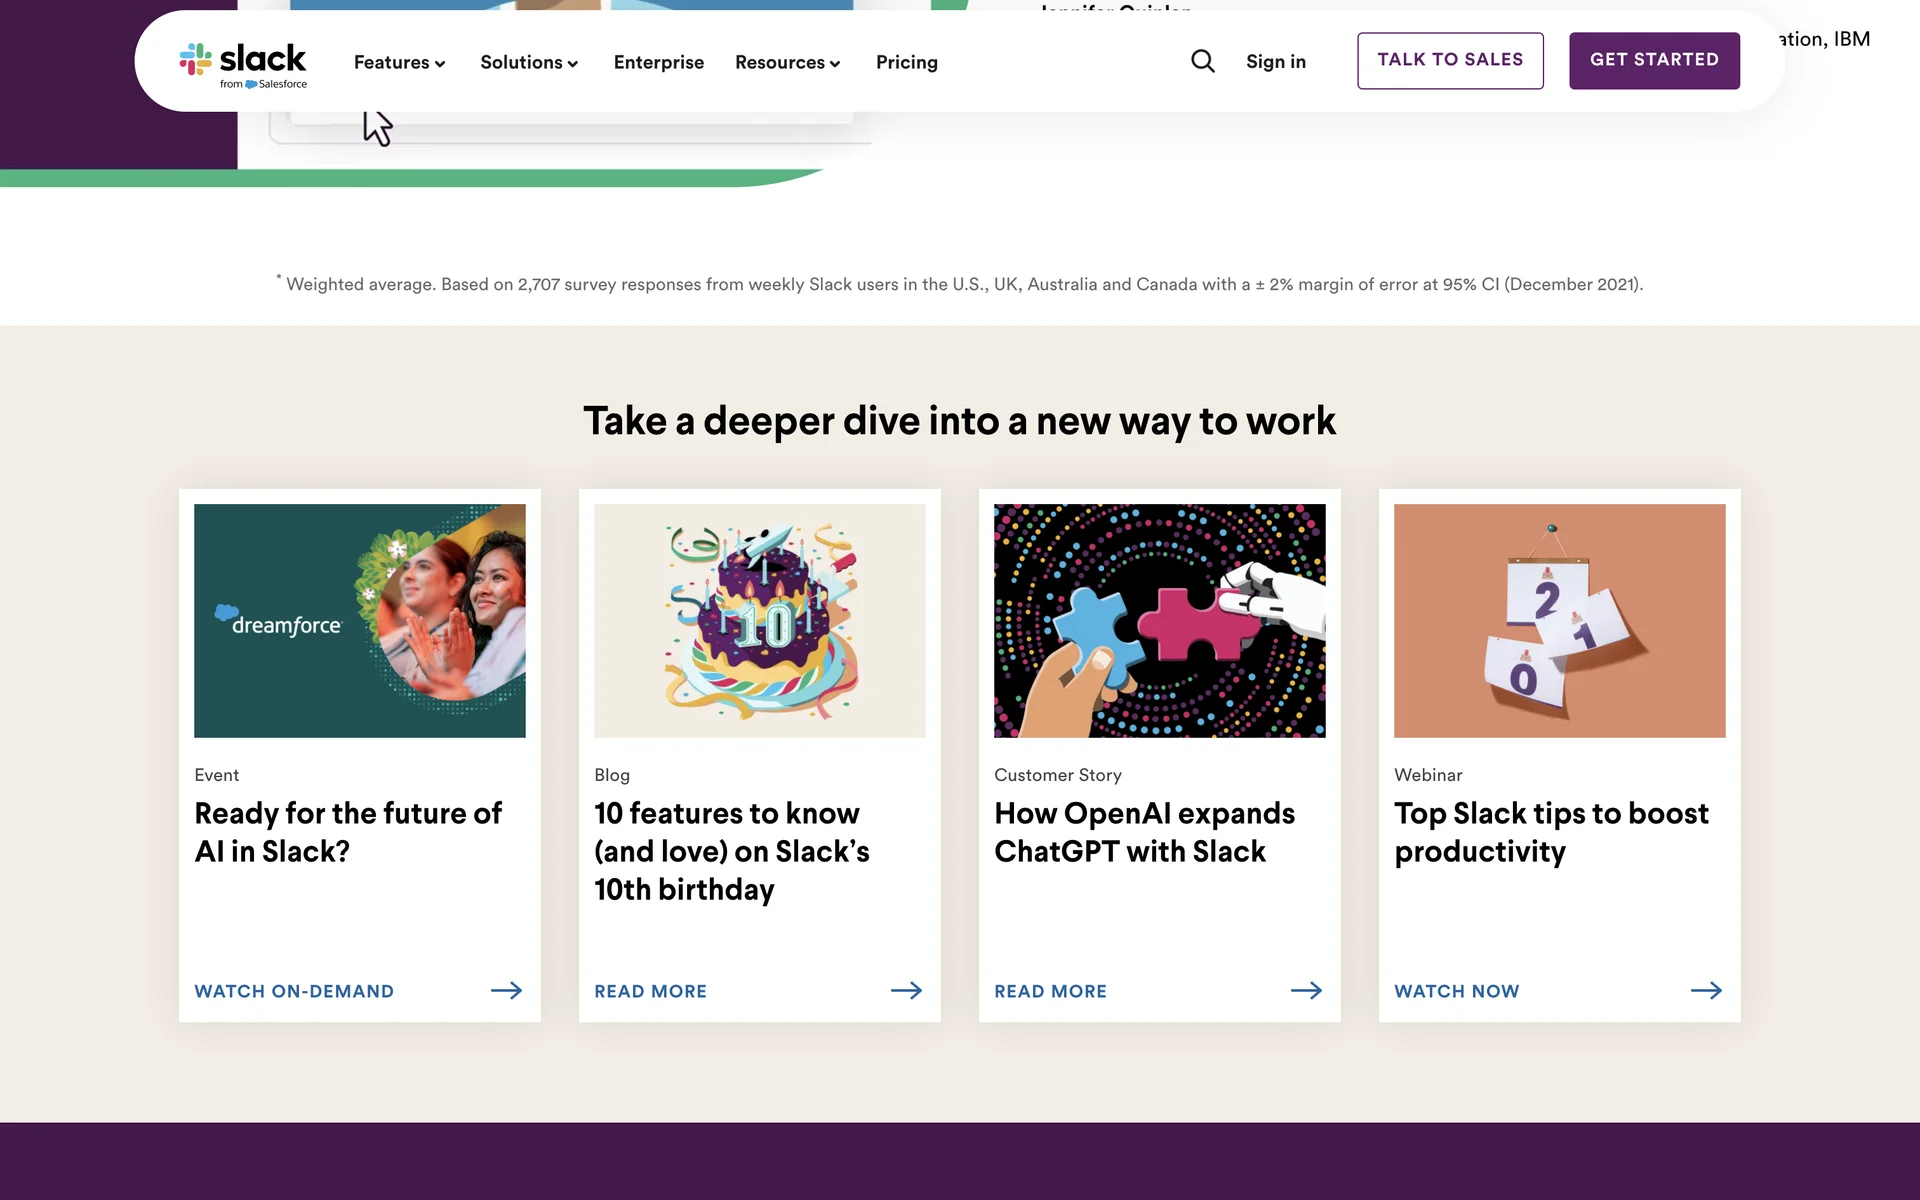This screenshot has width=1920, height=1200.
Task: Go to the Enterprise page
Action: point(658,62)
